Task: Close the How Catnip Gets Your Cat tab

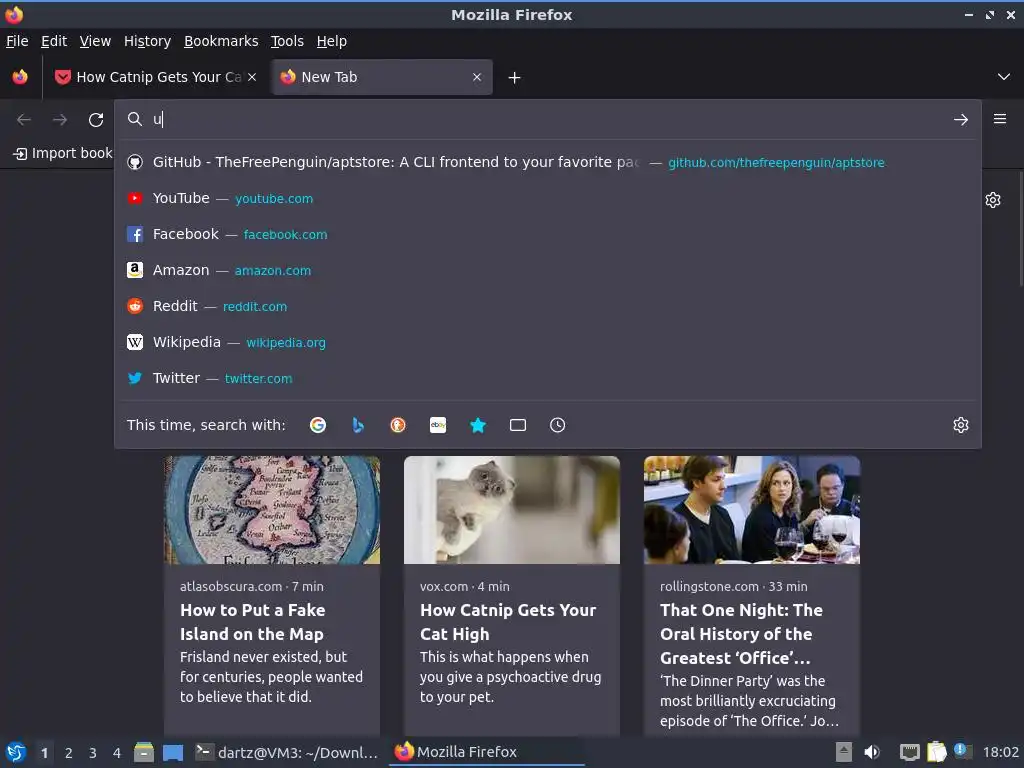Action: 252,77
